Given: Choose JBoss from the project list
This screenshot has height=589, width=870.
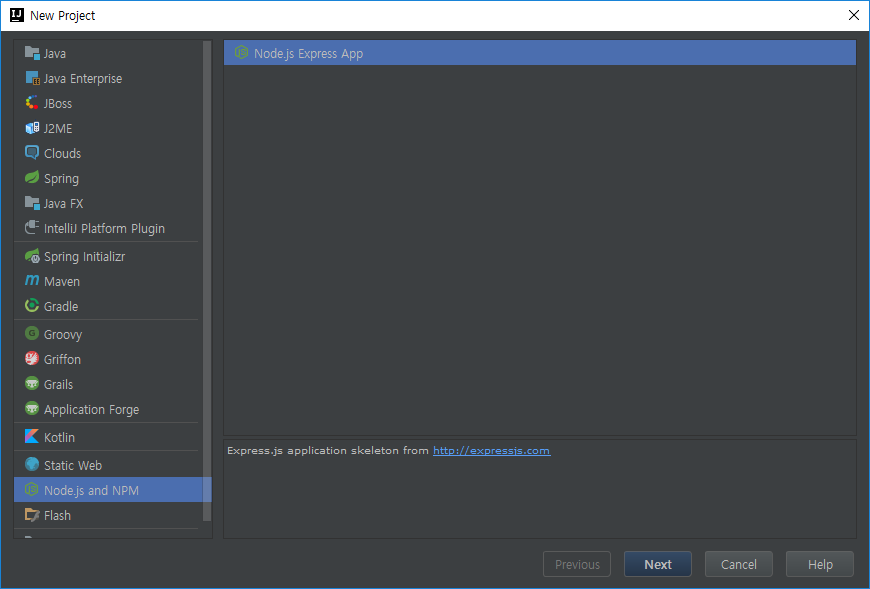Looking at the screenshot, I should click(x=106, y=103).
